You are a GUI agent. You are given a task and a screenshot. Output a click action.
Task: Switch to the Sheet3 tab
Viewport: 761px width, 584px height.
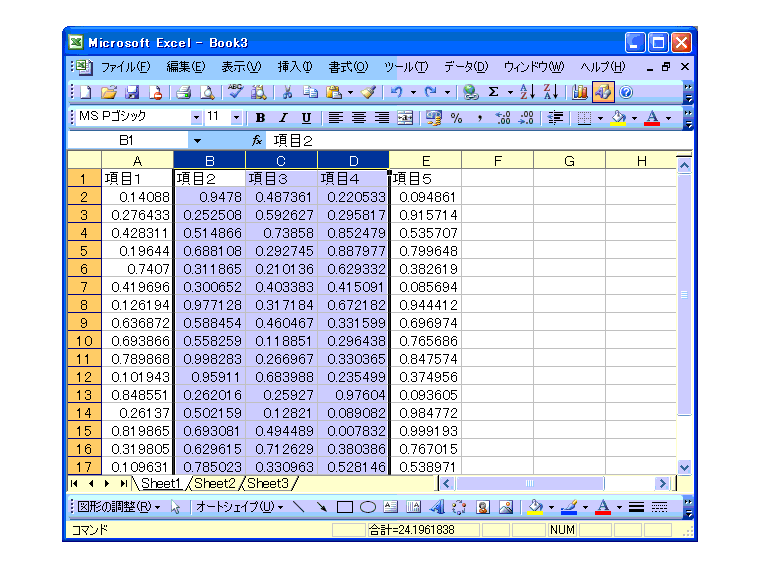click(268, 484)
